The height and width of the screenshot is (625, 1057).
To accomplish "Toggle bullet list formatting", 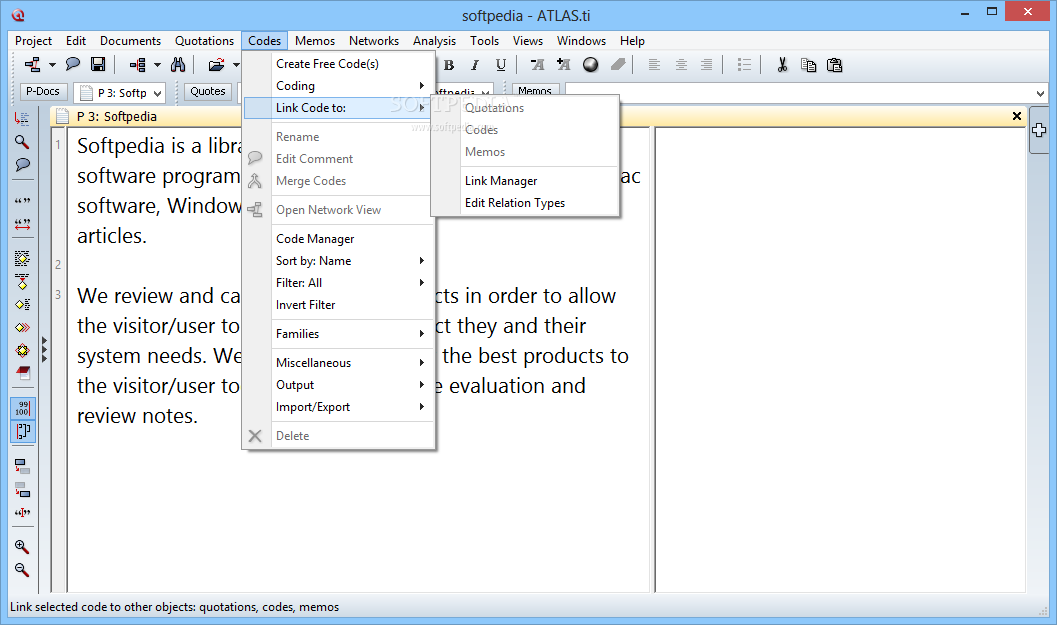I will click(x=744, y=65).
